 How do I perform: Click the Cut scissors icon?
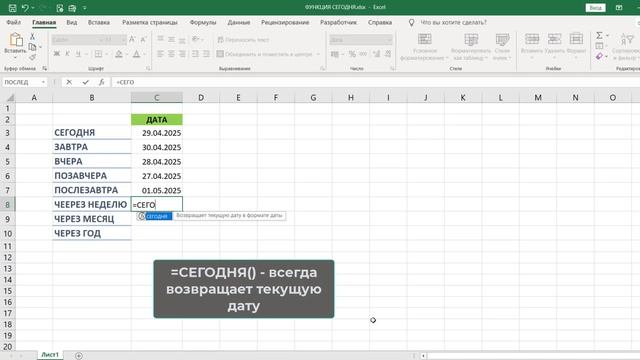point(33,37)
